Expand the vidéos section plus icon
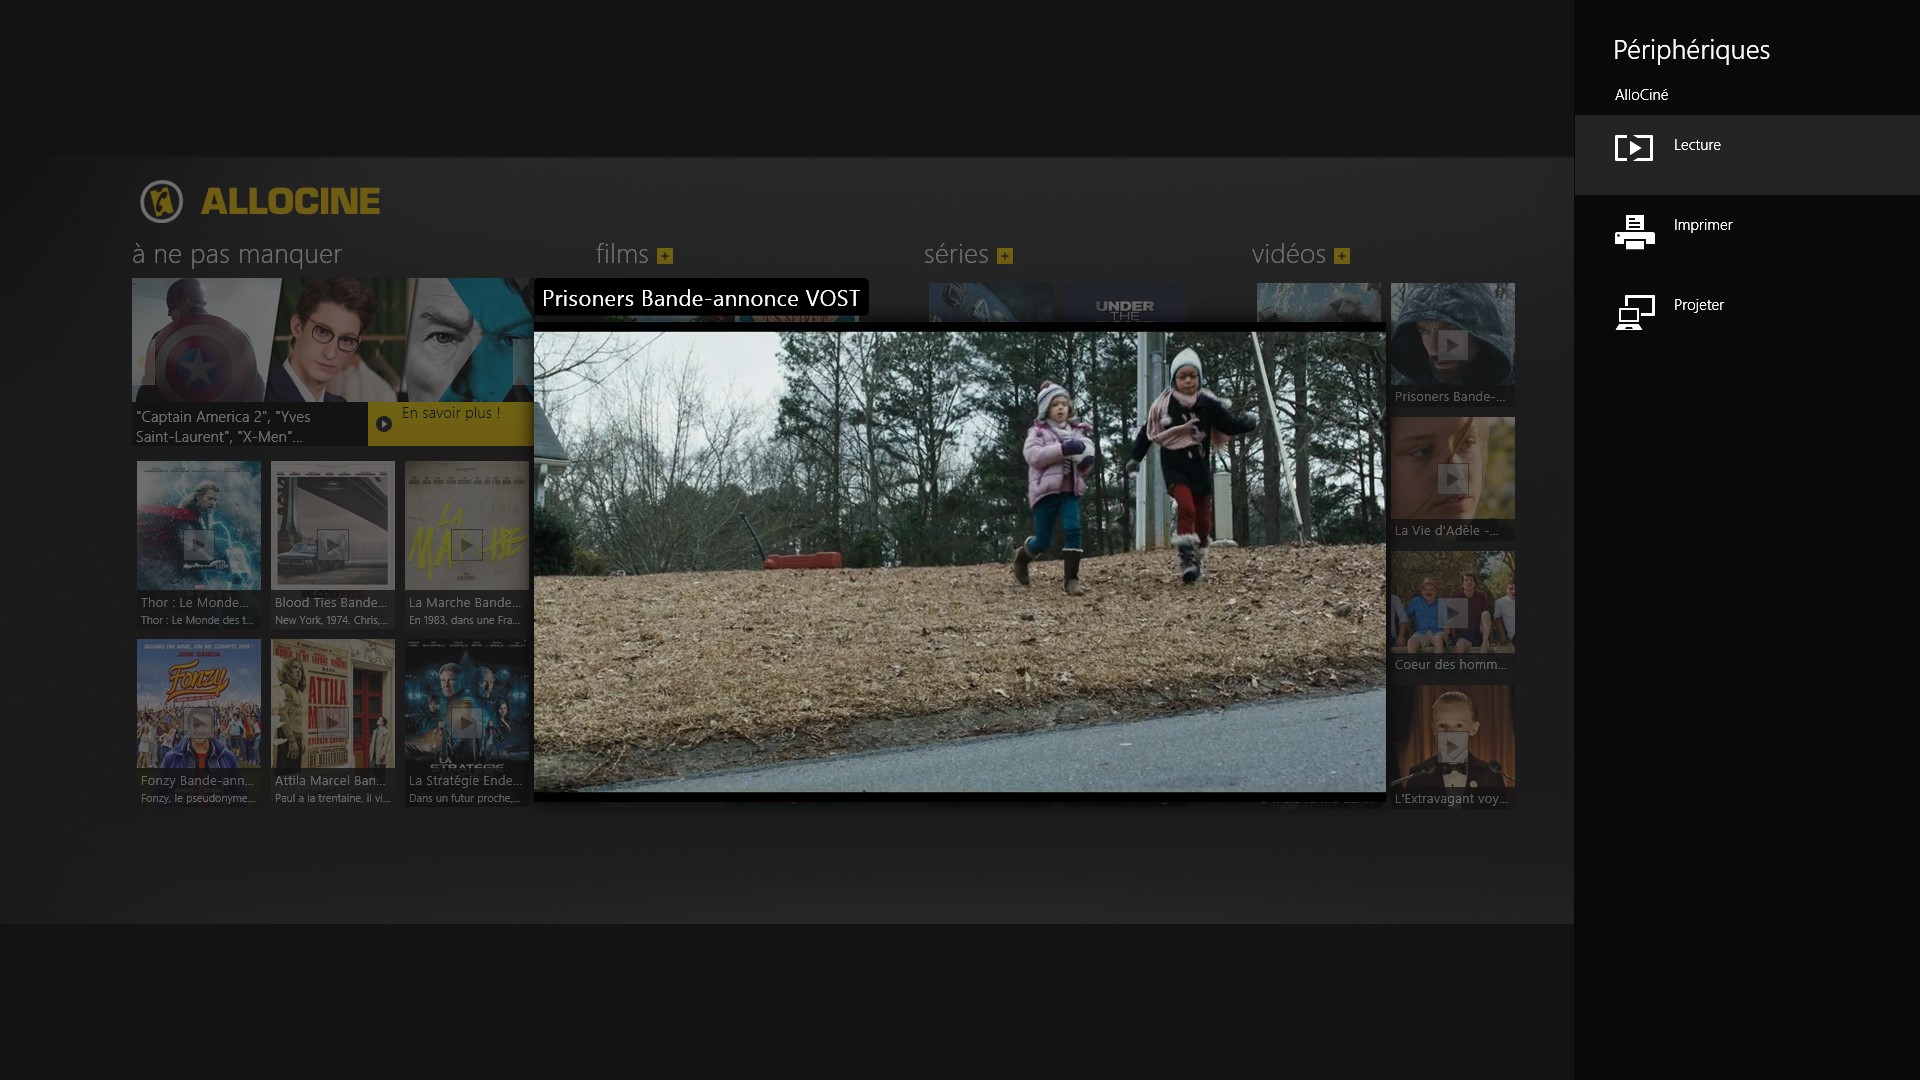1920x1080 pixels. point(1342,256)
